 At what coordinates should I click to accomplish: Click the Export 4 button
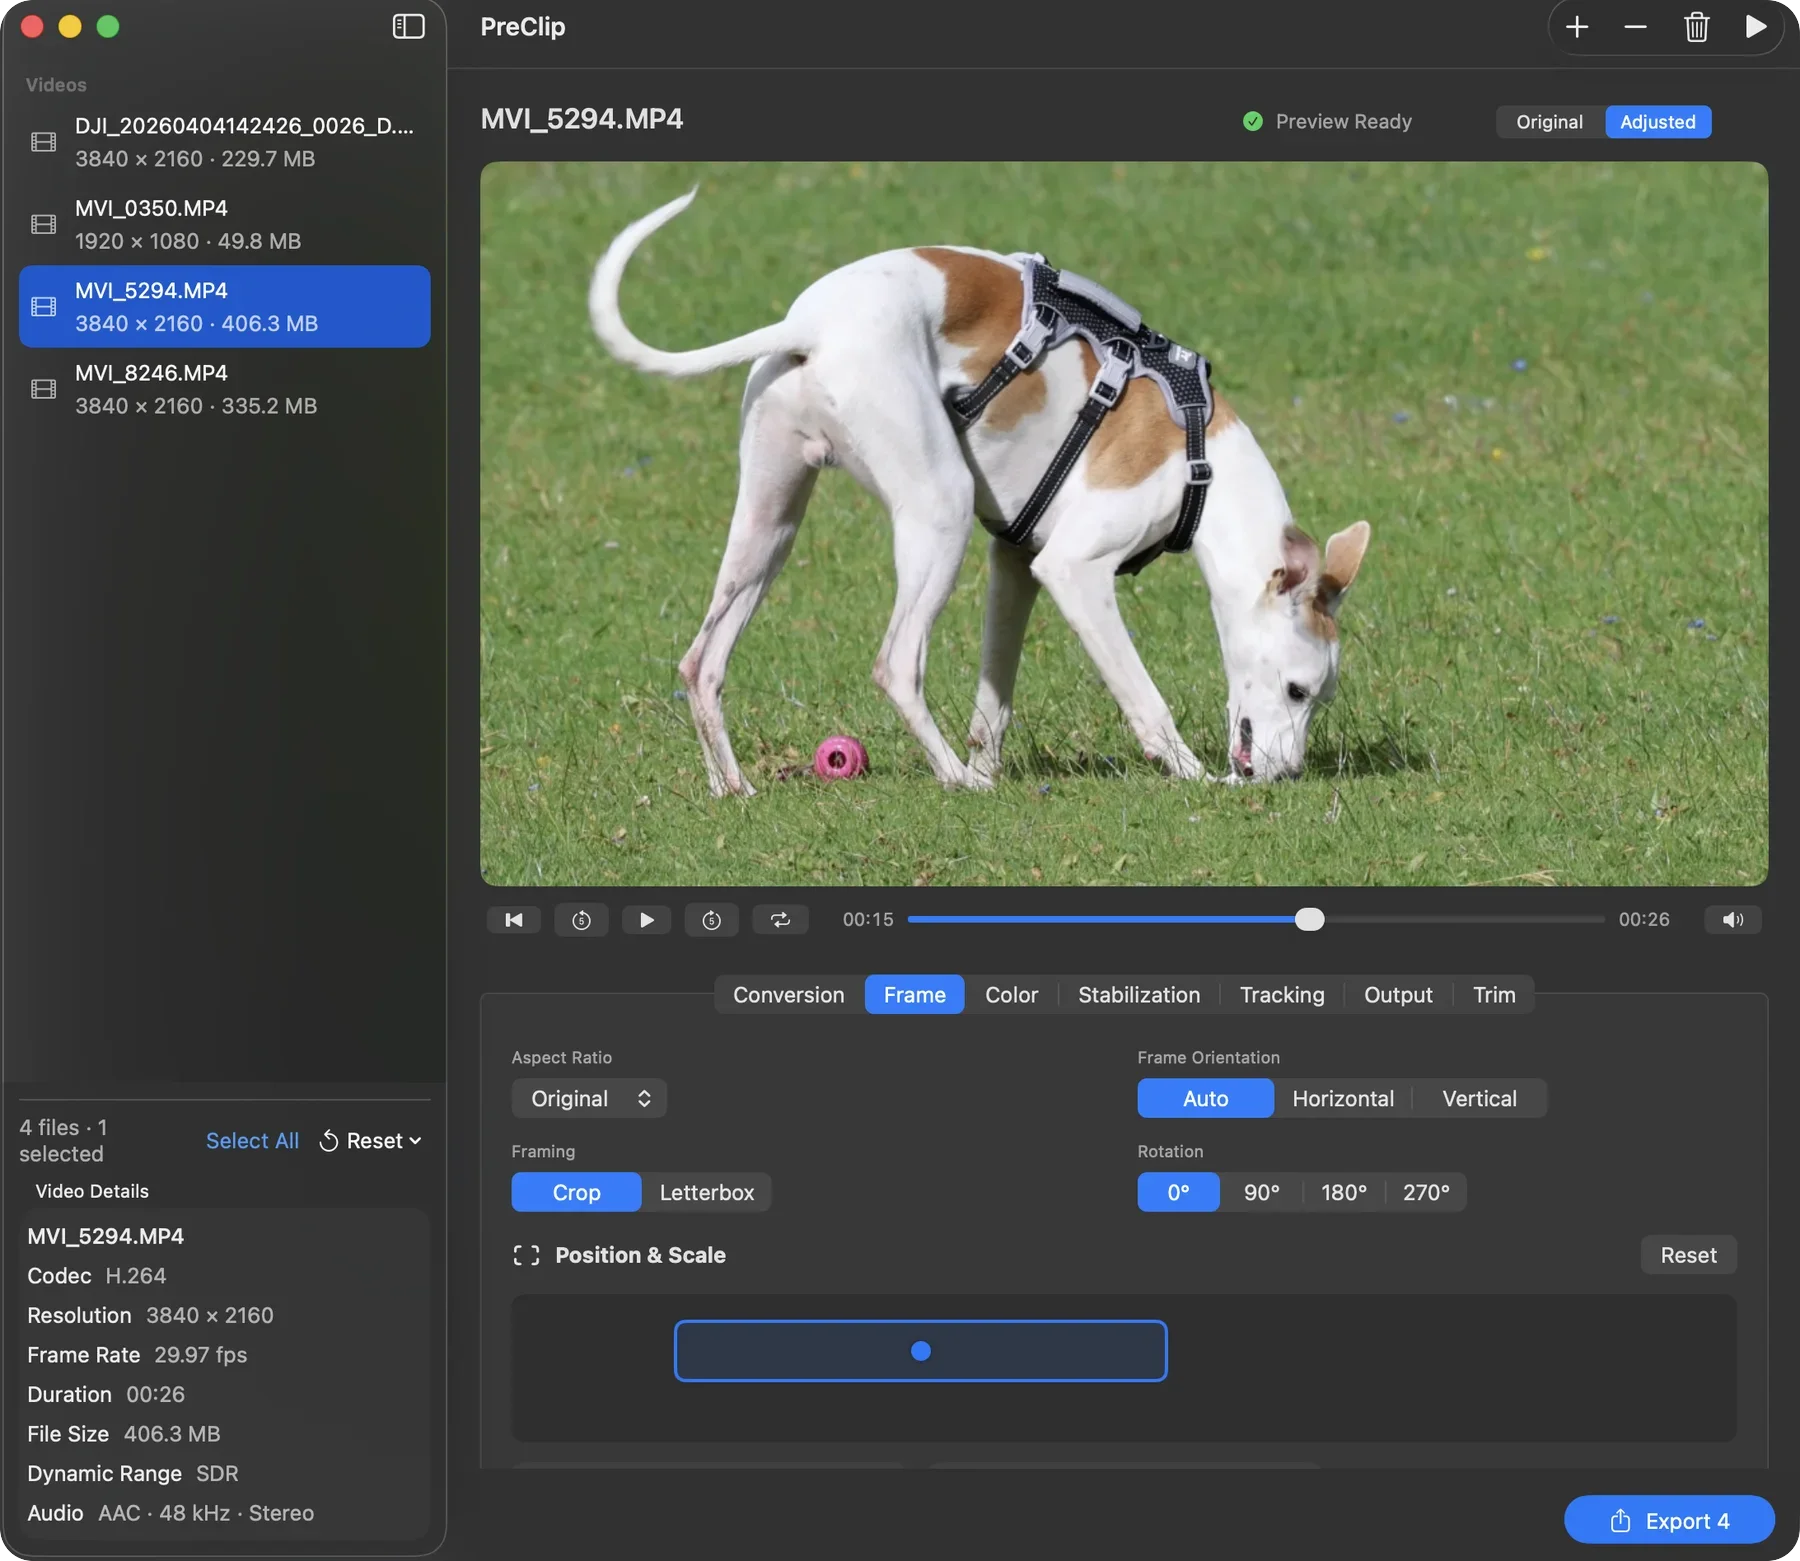tap(1669, 1520)
